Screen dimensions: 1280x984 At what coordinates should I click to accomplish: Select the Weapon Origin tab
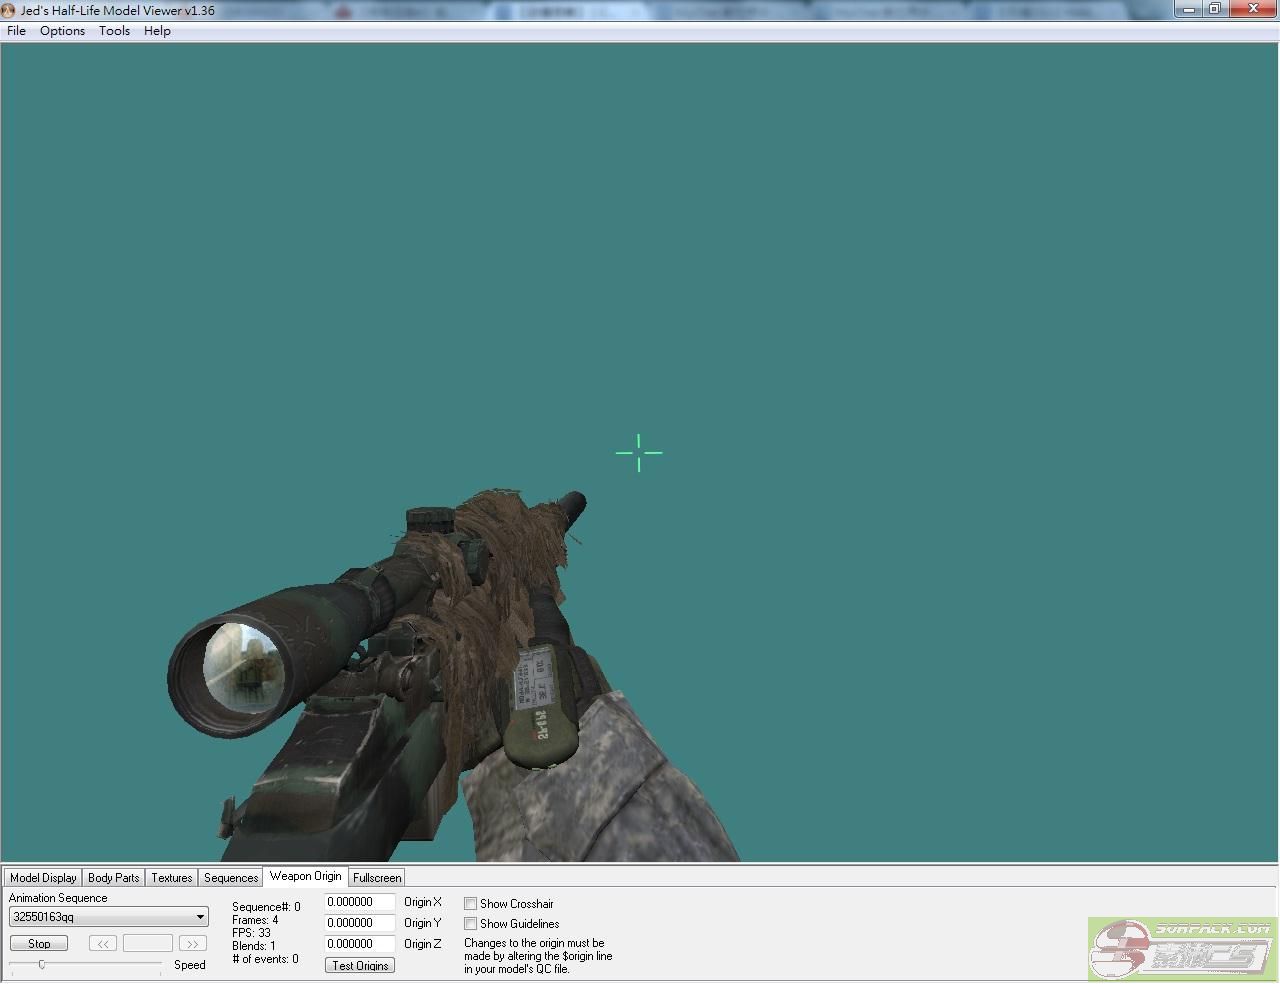(x=305, y=876)
